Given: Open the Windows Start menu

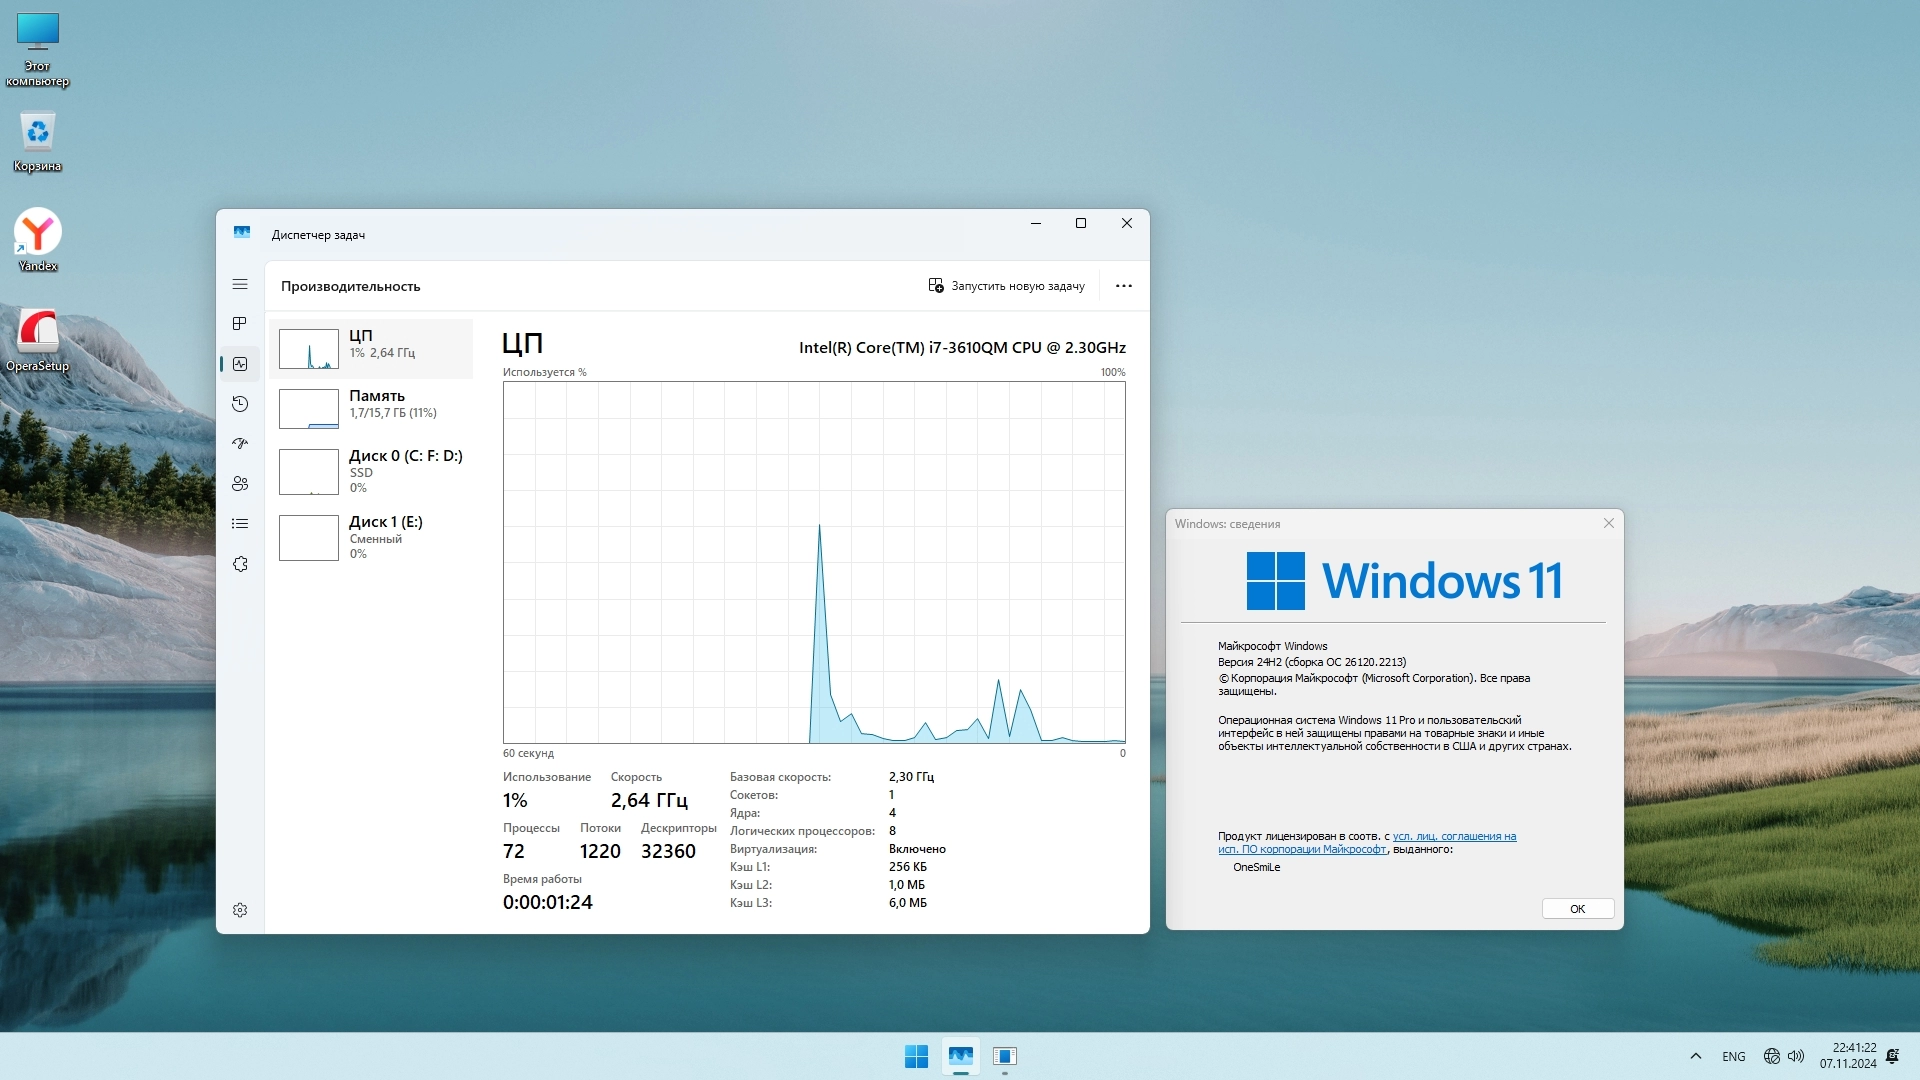Looking at the screenshot, I should (x=916, y=1056).
